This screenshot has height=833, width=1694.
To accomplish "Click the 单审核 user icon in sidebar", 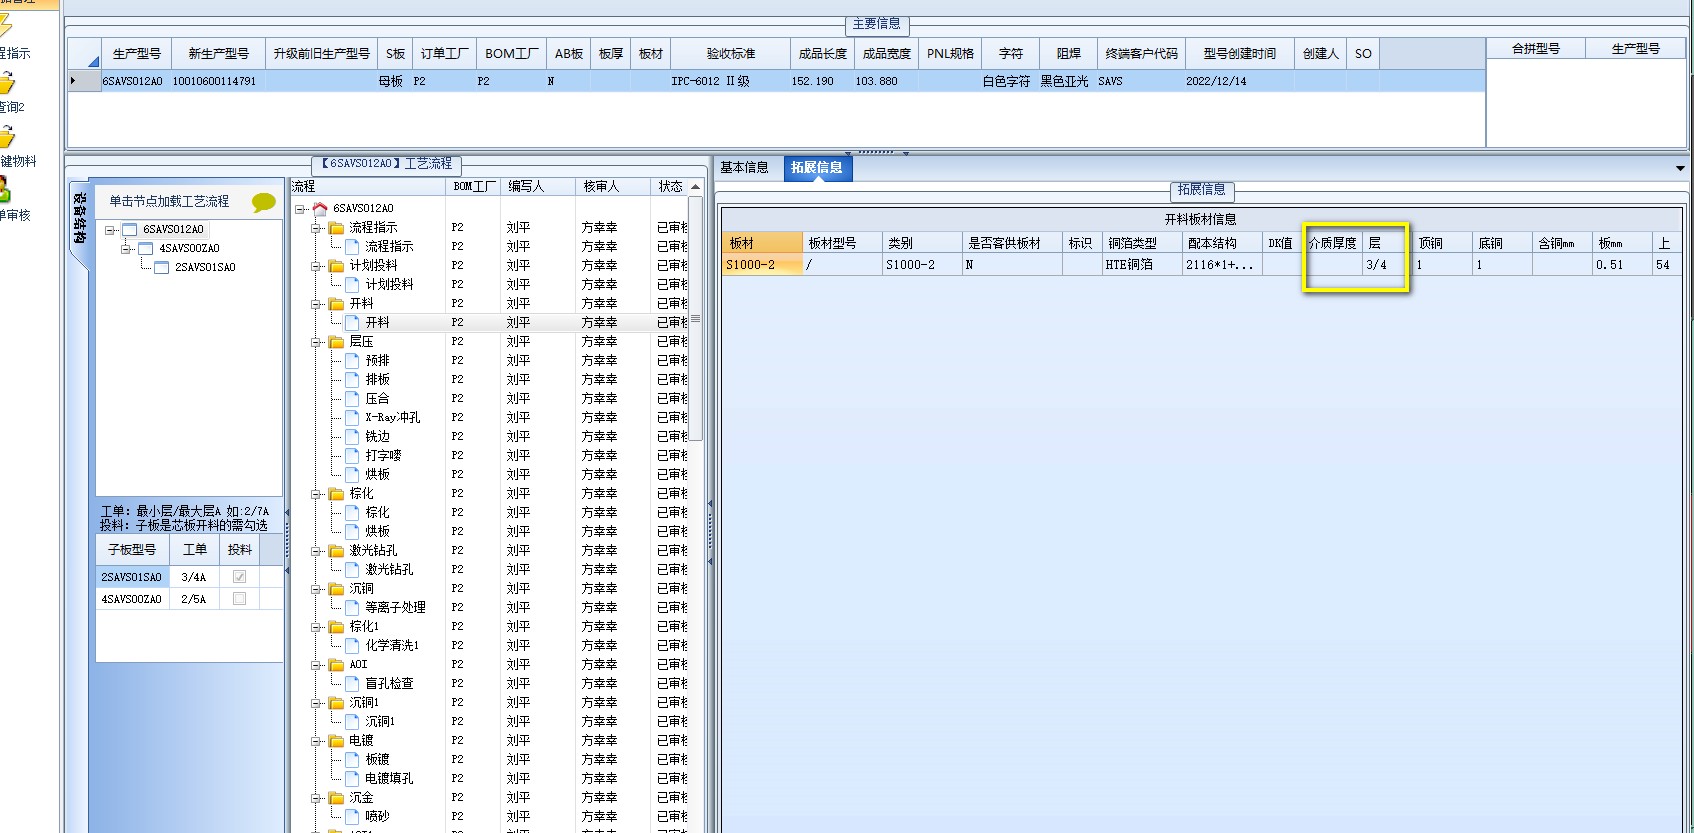I will 4,189.
